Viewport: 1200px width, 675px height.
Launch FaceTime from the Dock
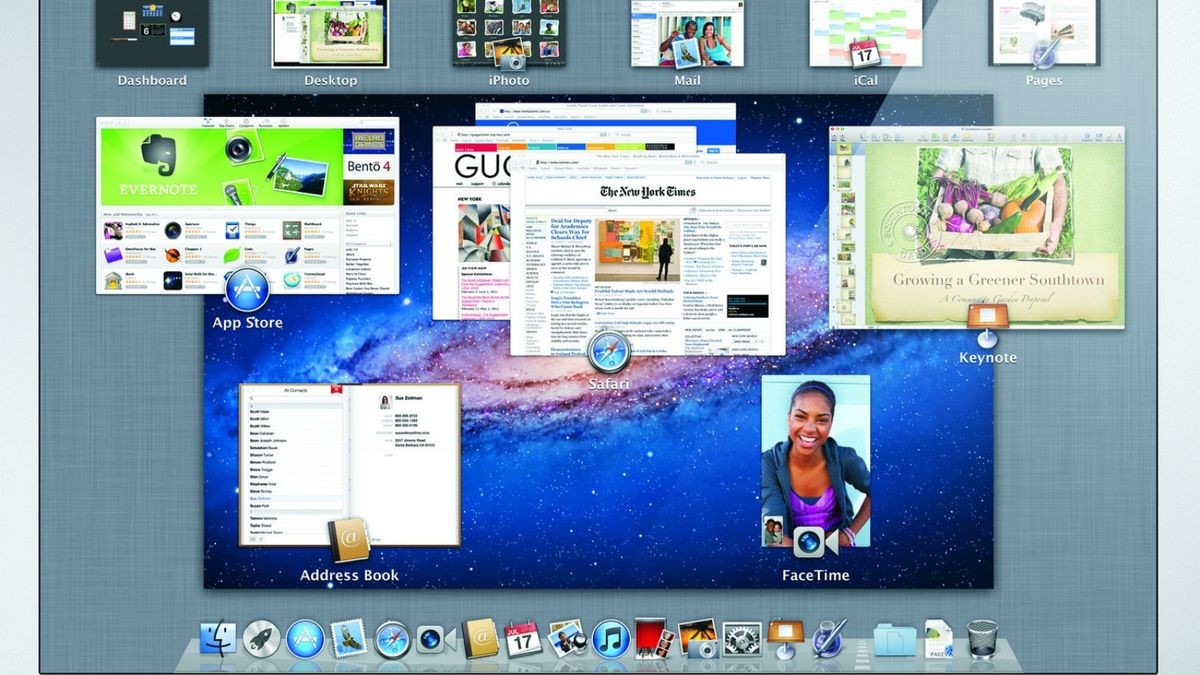(x=430, y=640)
